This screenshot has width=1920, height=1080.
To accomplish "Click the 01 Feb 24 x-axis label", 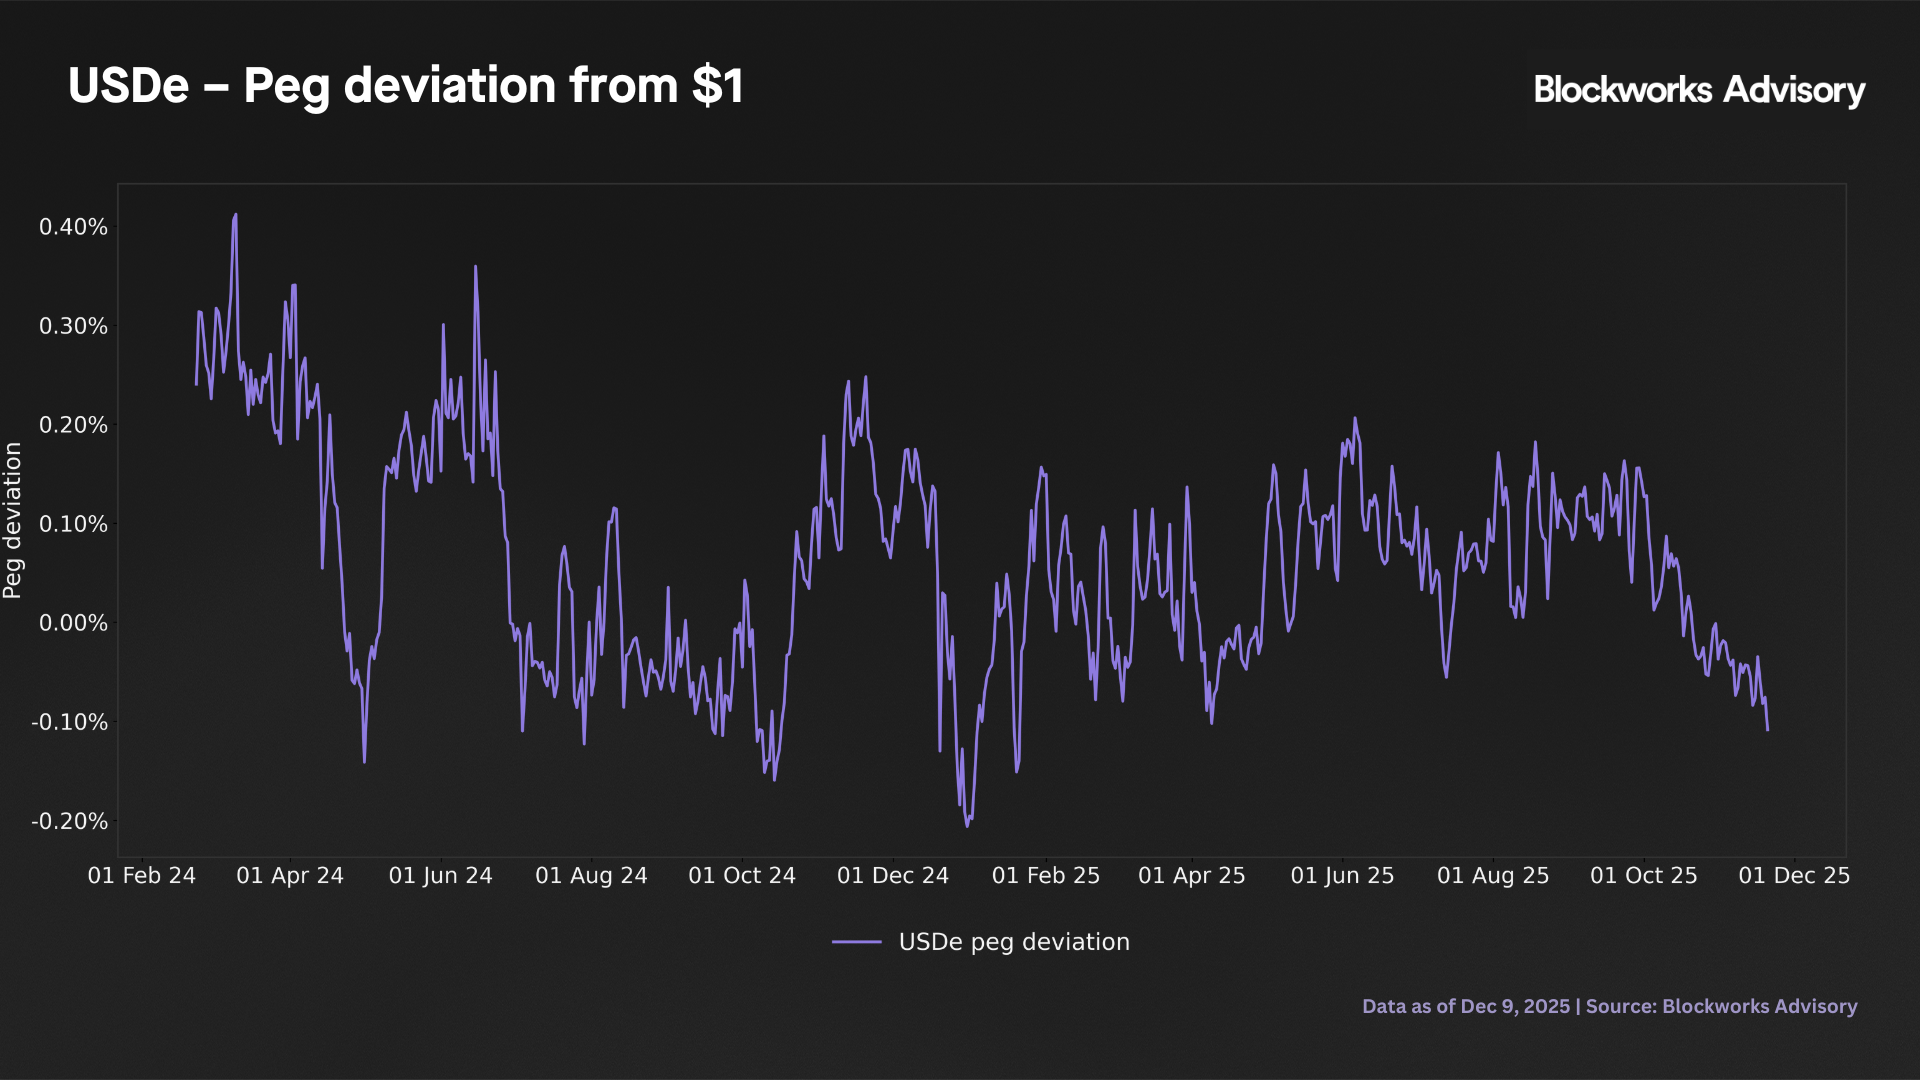I will click(142, 876).
